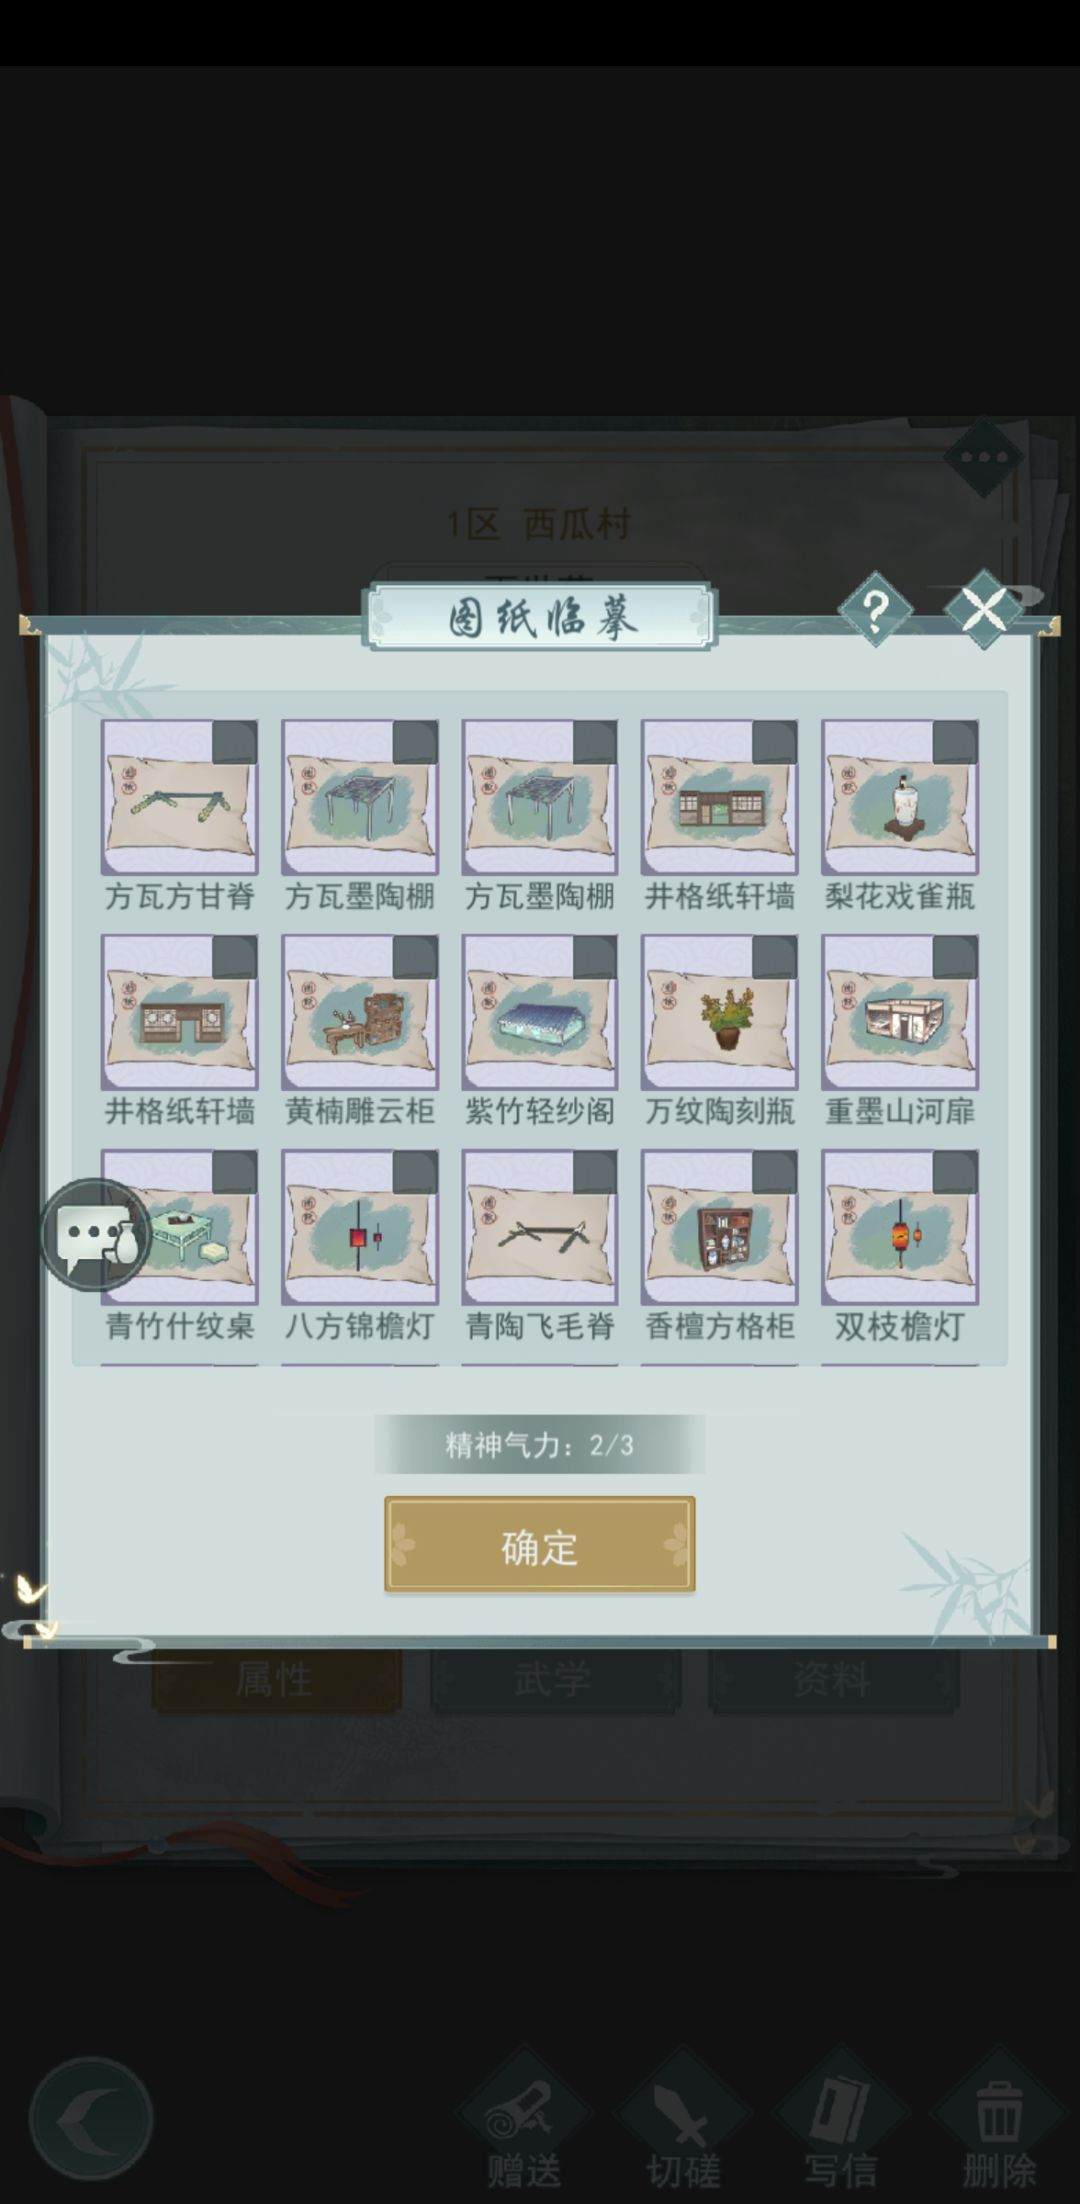Select the 双枝檐灯 blueprint icon
Screen dimensions: 1080x2204
click(x=899, y=1228)
